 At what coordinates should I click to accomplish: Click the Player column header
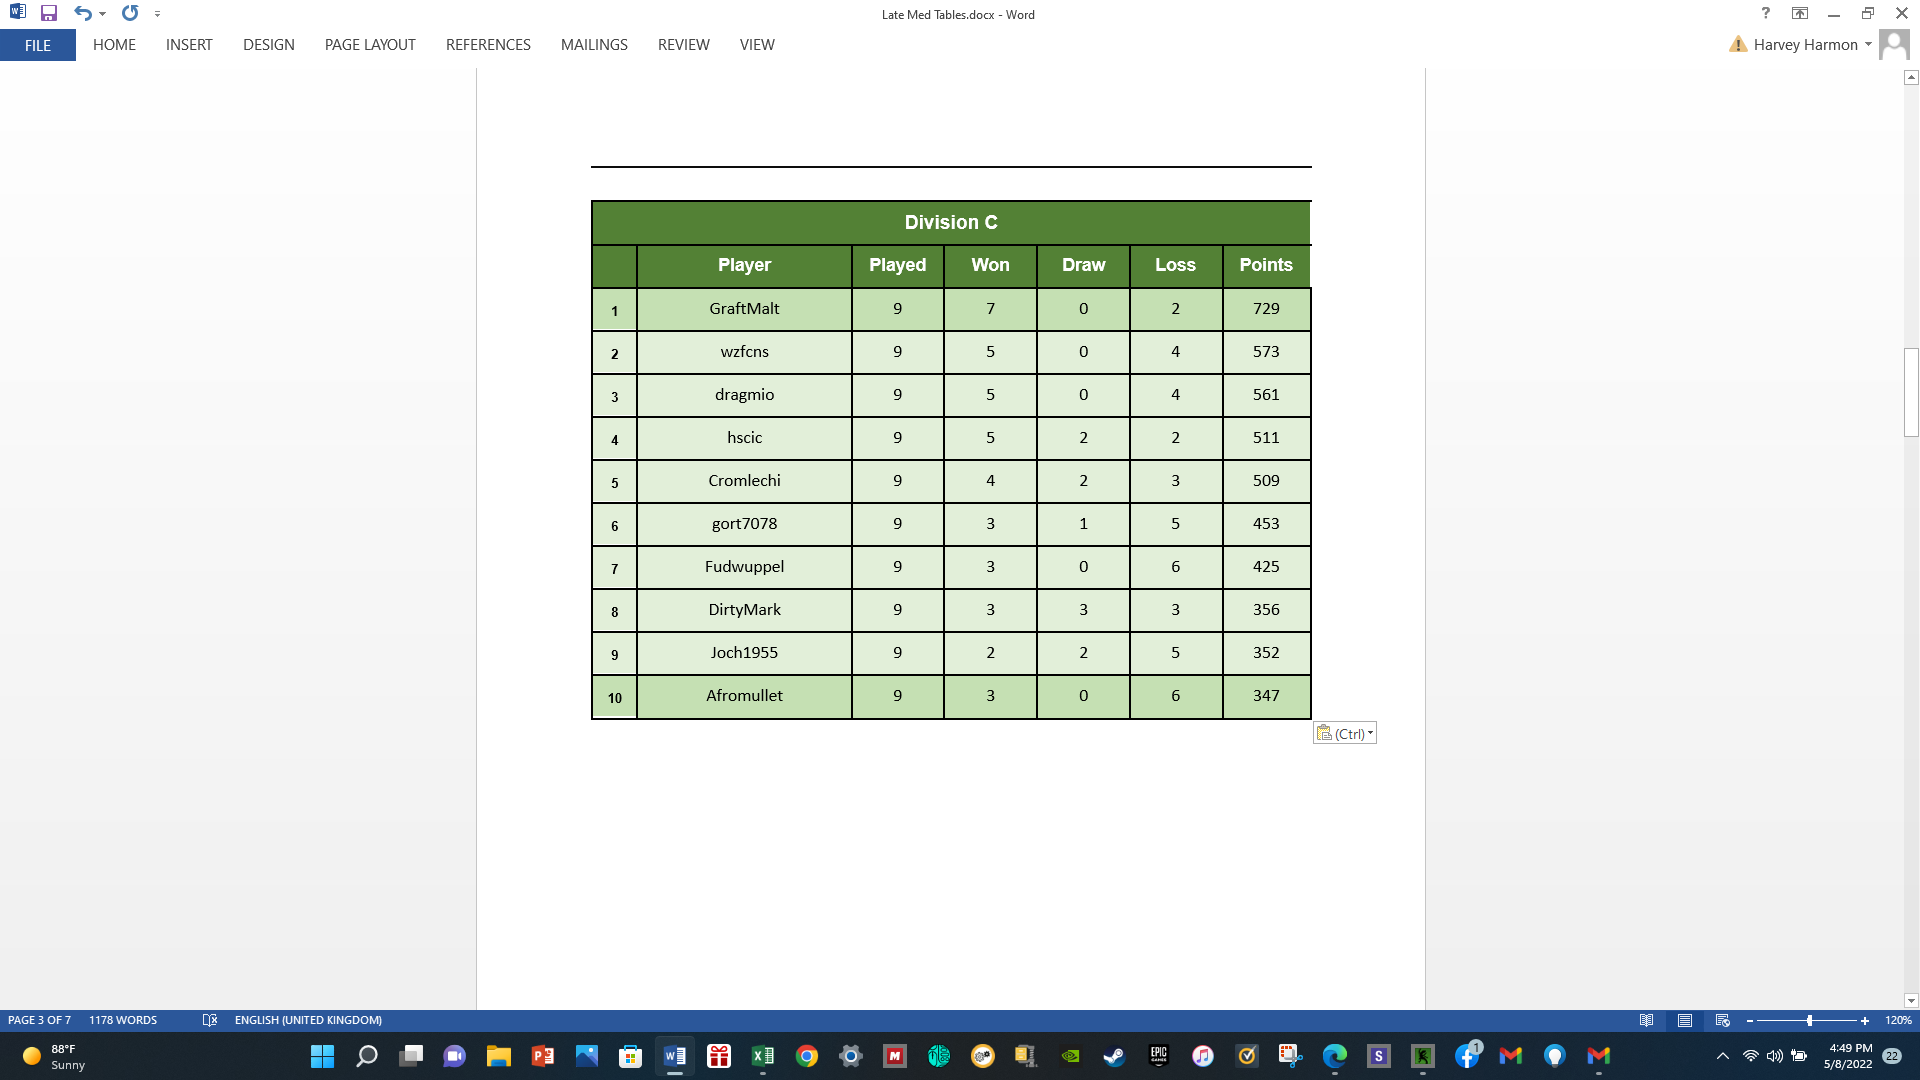(744, 265)
